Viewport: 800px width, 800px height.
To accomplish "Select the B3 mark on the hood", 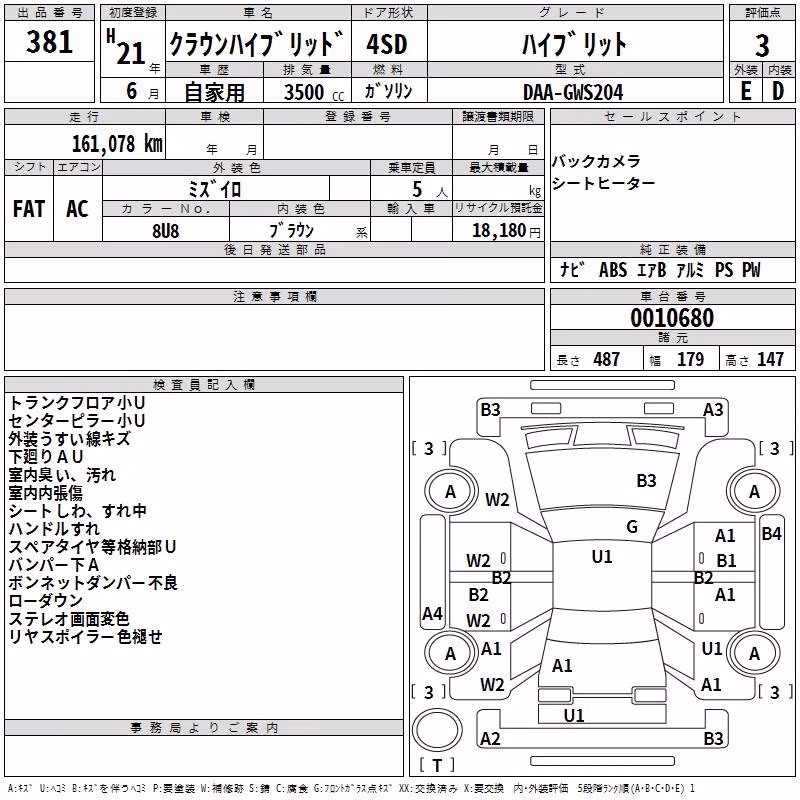I will pyautogui.click(x=646, y=481).
